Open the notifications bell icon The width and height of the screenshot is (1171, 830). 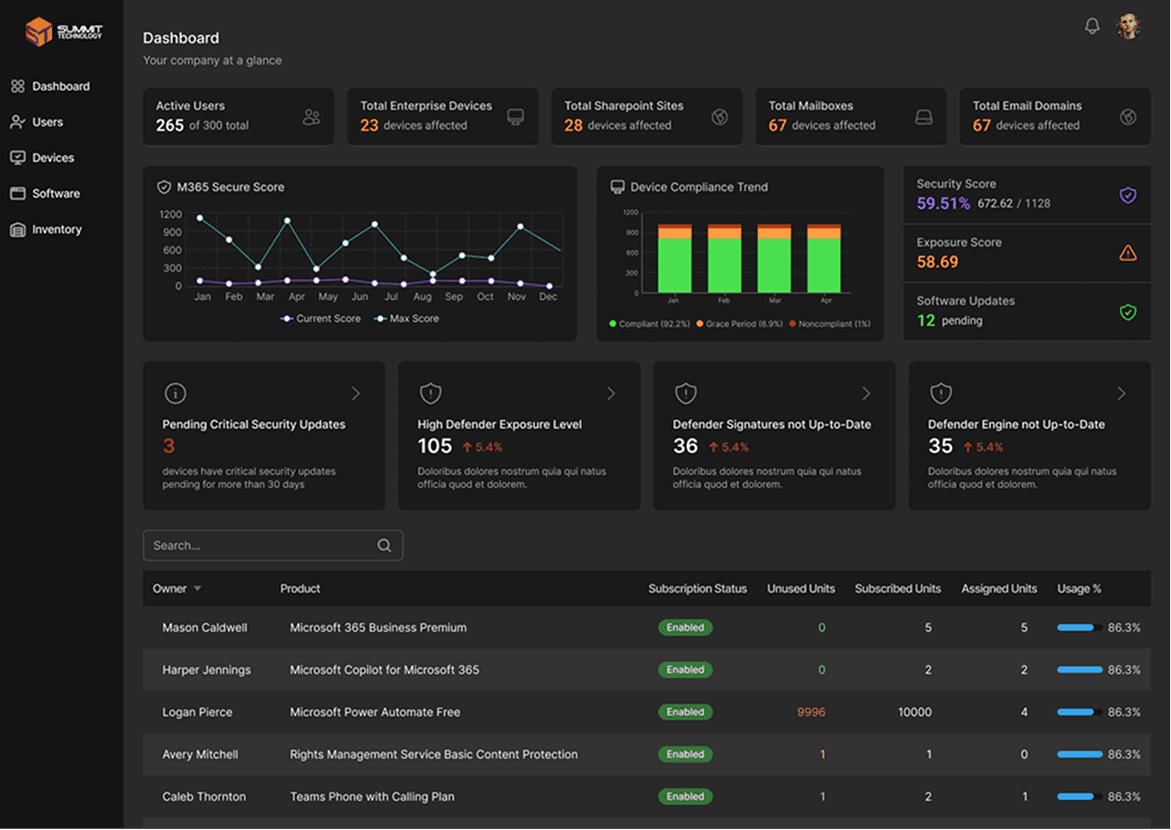pyautogui.click(x=1092, y=27)
